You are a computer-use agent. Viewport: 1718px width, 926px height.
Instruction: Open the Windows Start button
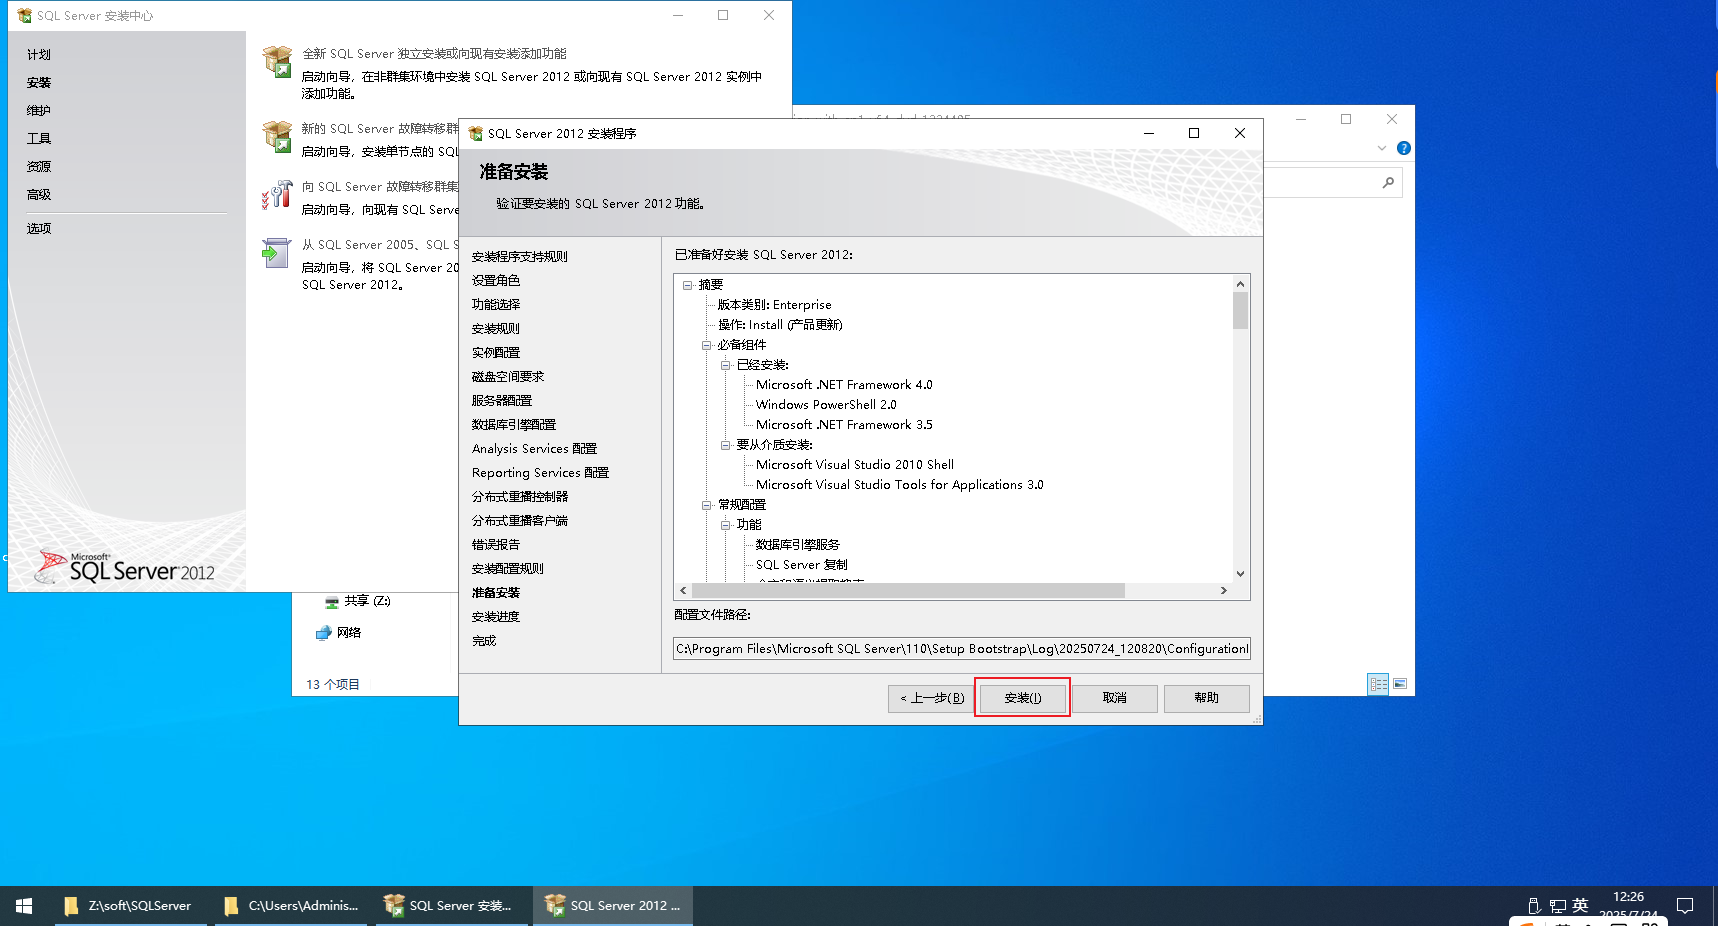tap(24, 906)
